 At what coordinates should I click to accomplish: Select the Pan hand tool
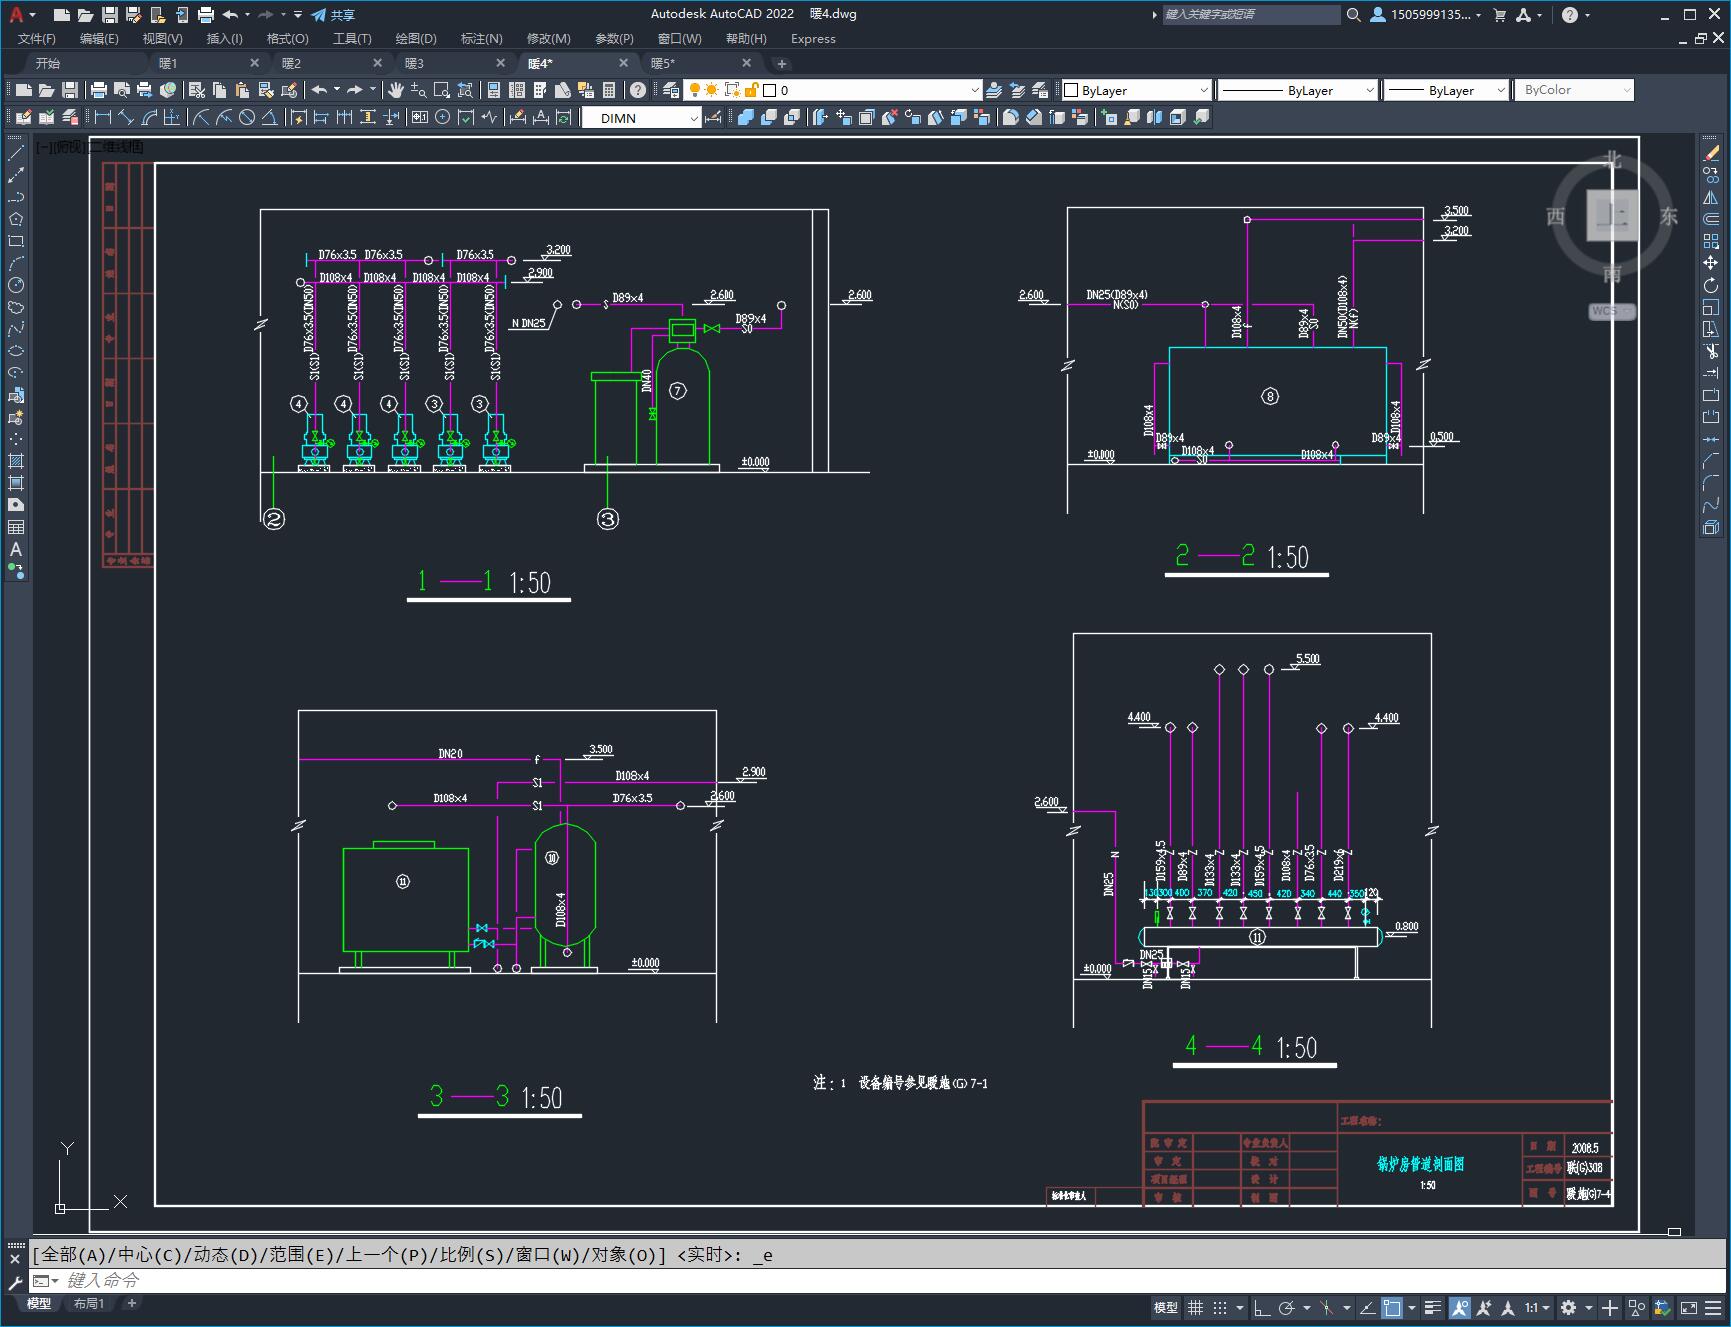coord(396,90)
